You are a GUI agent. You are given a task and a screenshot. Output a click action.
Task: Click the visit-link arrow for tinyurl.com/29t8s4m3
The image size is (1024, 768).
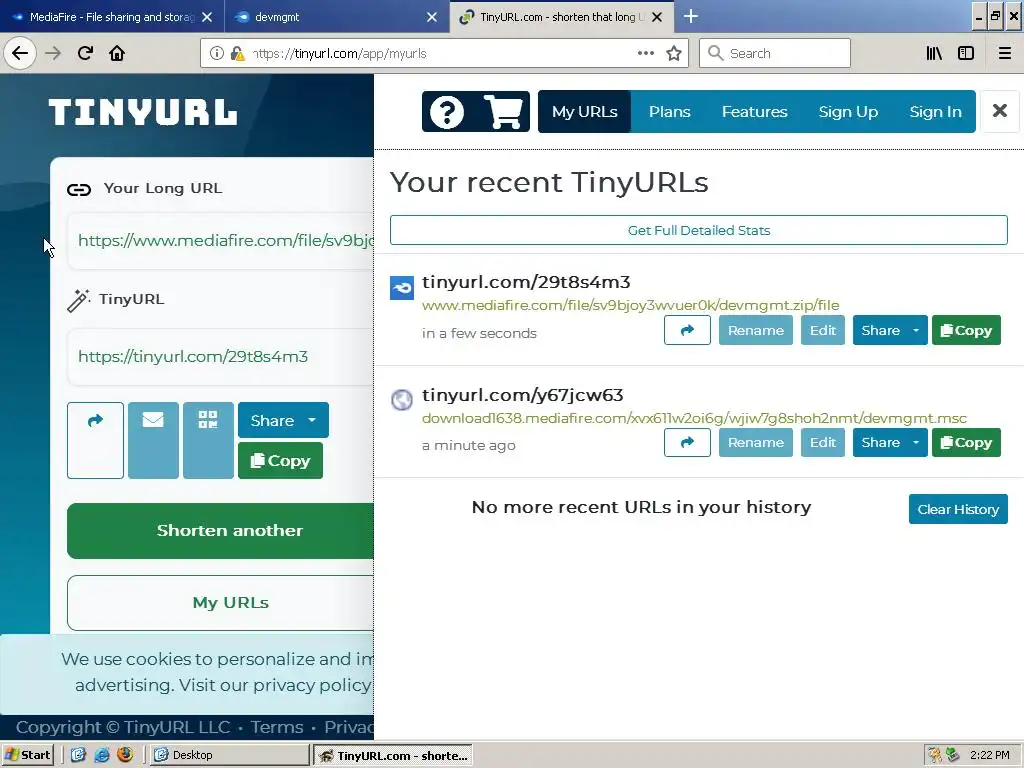[687, 330]
